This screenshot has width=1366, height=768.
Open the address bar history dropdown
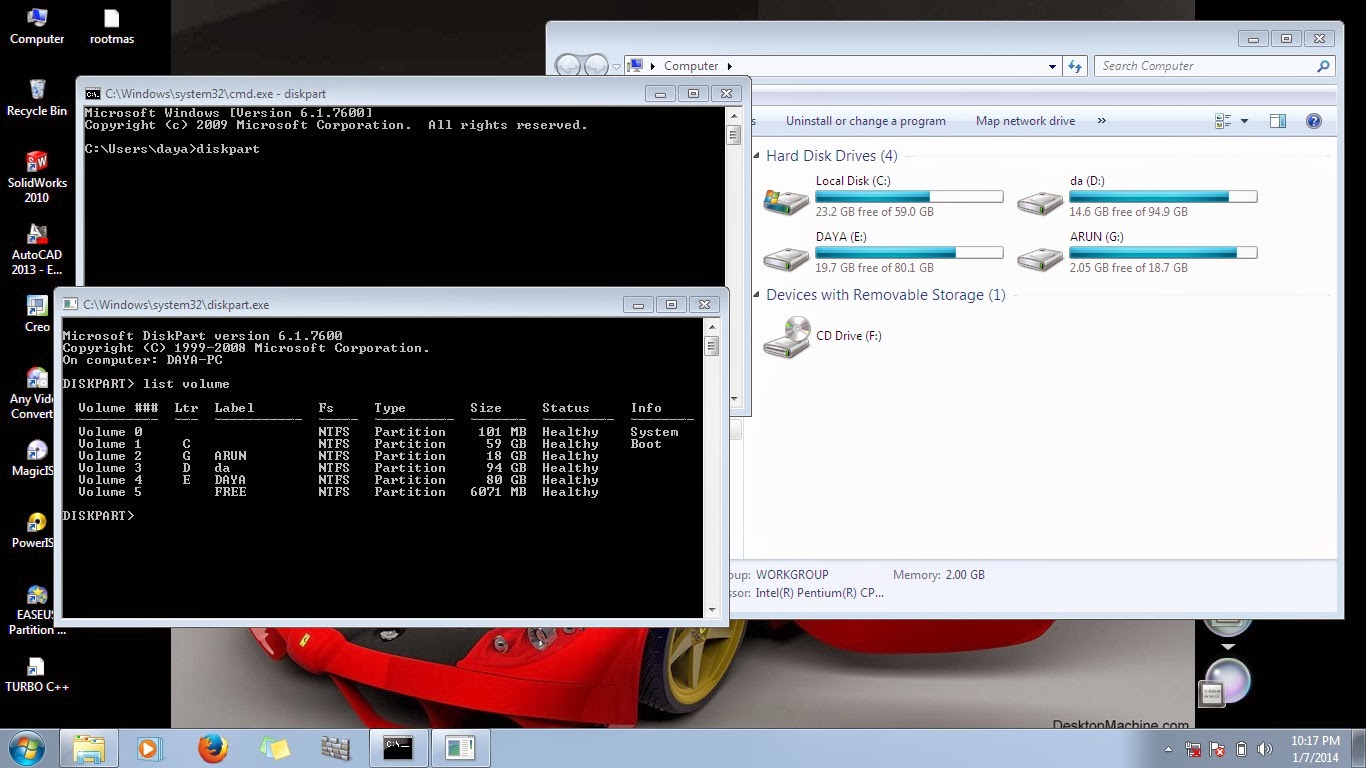click(1052, 66)
